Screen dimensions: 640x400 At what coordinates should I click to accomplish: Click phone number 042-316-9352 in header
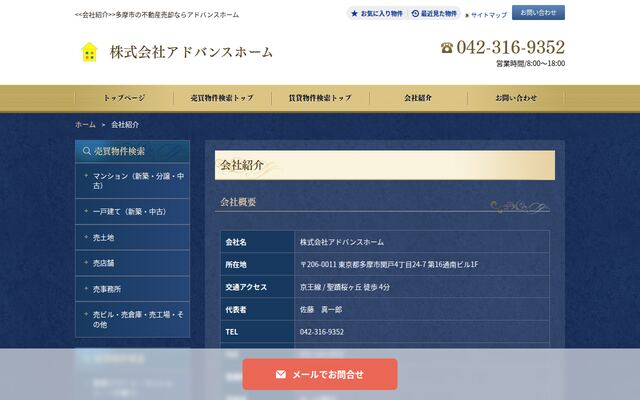point(511,47)
